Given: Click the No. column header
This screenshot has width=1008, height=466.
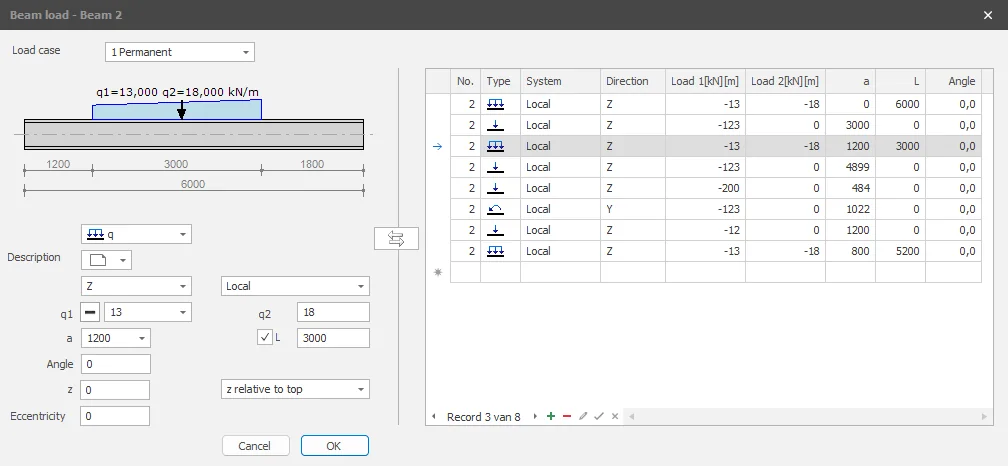Looking at the screenshot, I should (x=465, y=81).
